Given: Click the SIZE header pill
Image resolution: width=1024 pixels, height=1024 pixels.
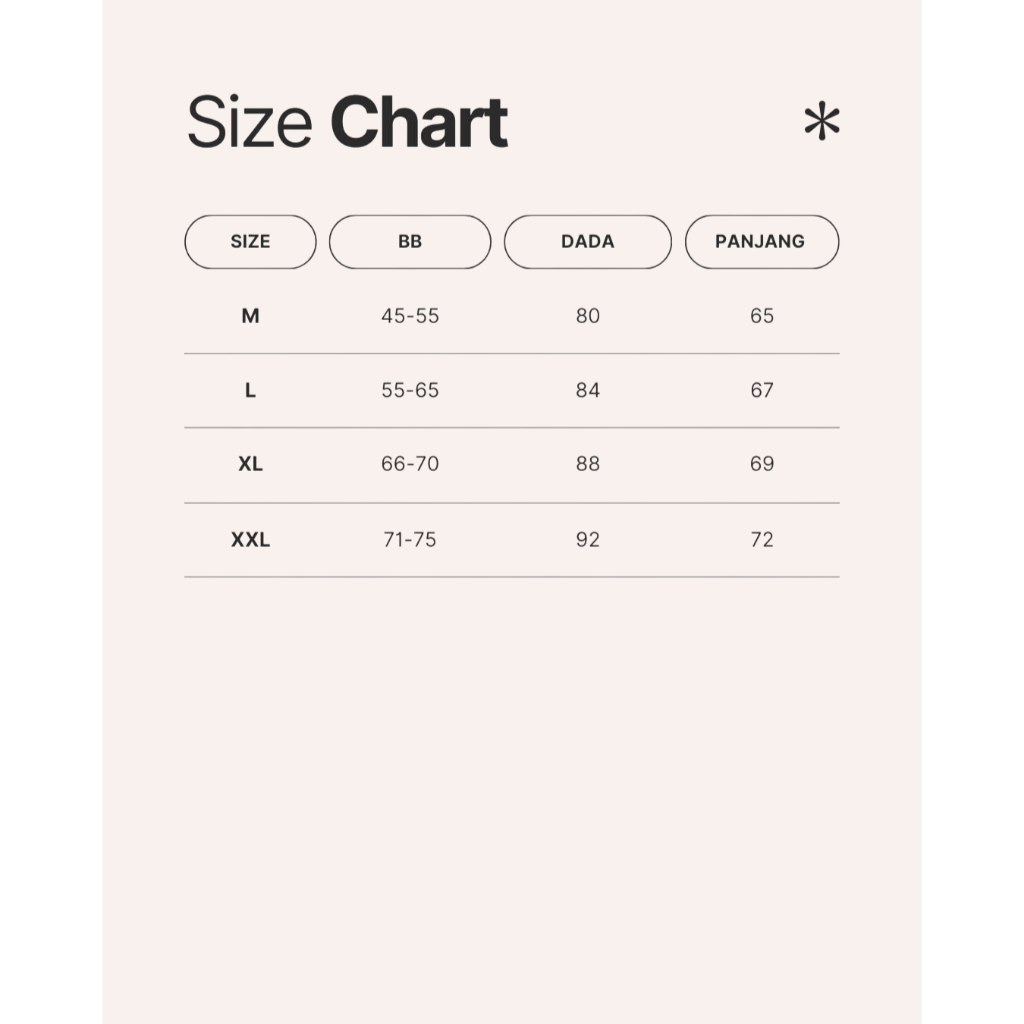Looking at the screenshot, I should click(250, 242).
